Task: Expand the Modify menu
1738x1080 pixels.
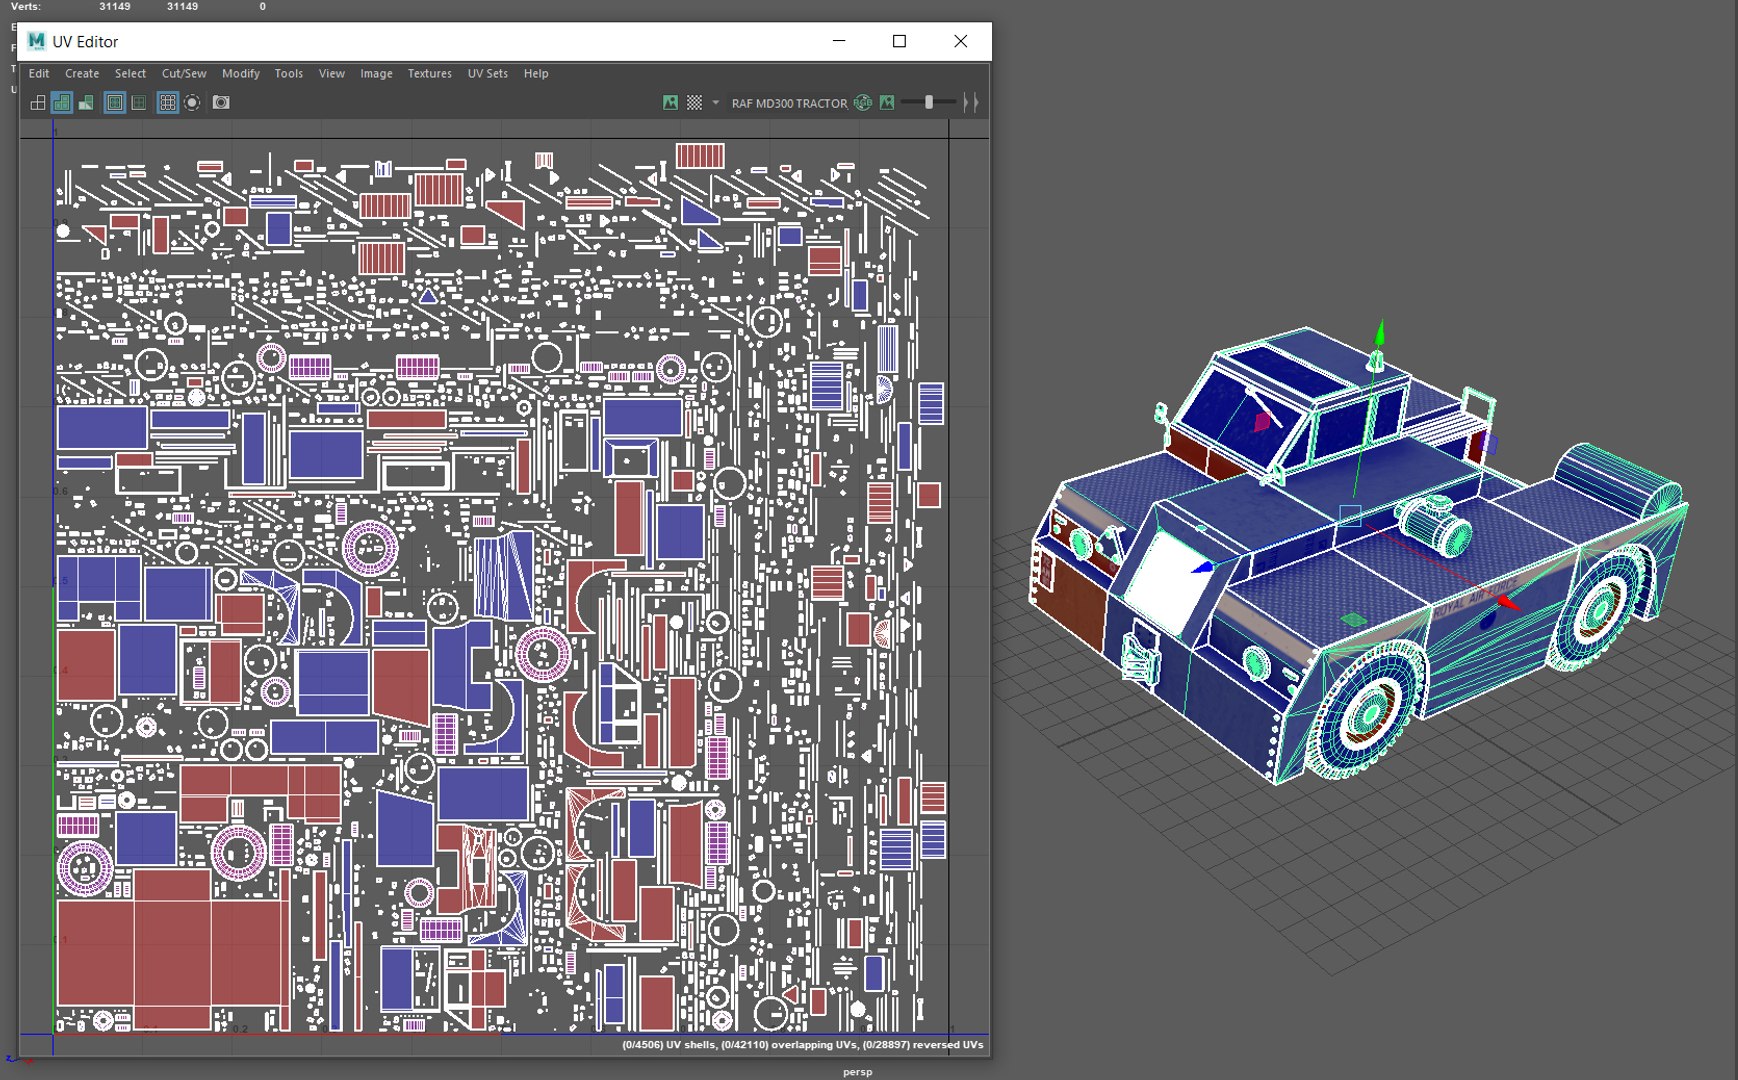Action: click(x=240, y=74)
